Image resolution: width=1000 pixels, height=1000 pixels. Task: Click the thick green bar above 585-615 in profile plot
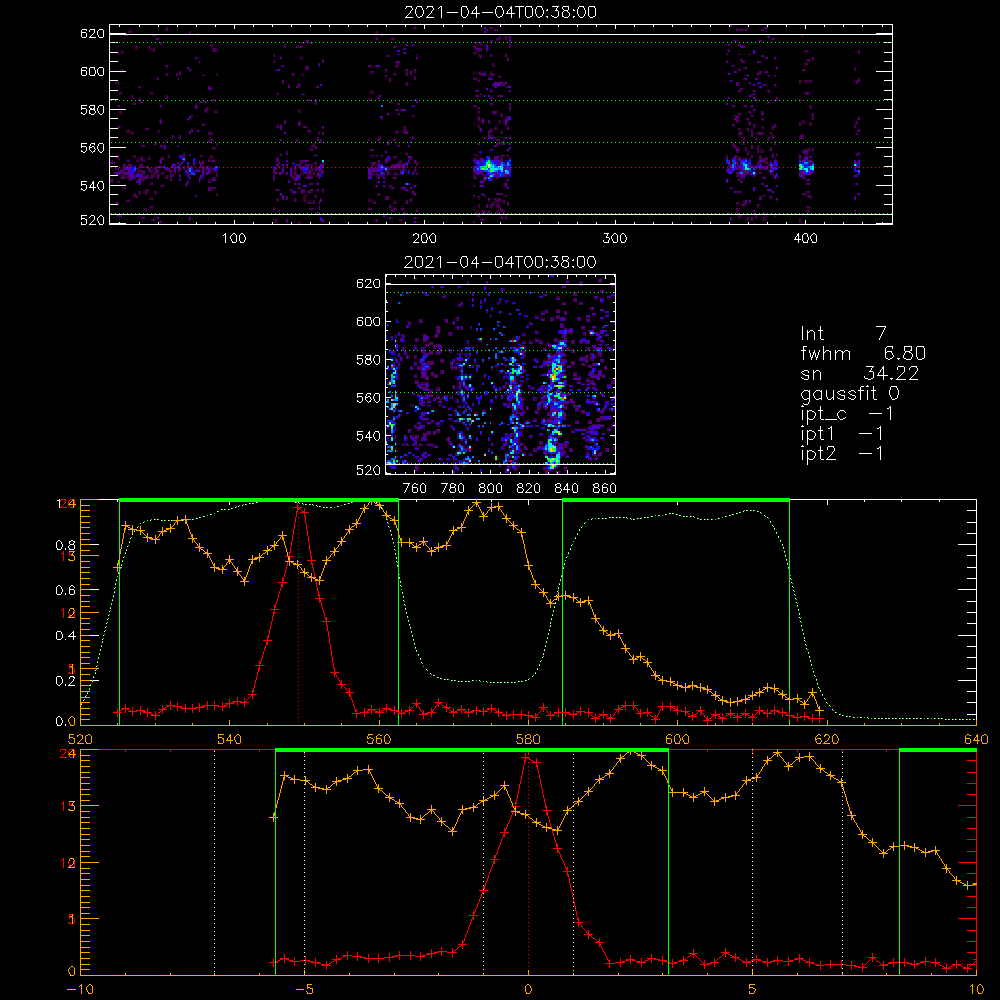click(676, 500)
